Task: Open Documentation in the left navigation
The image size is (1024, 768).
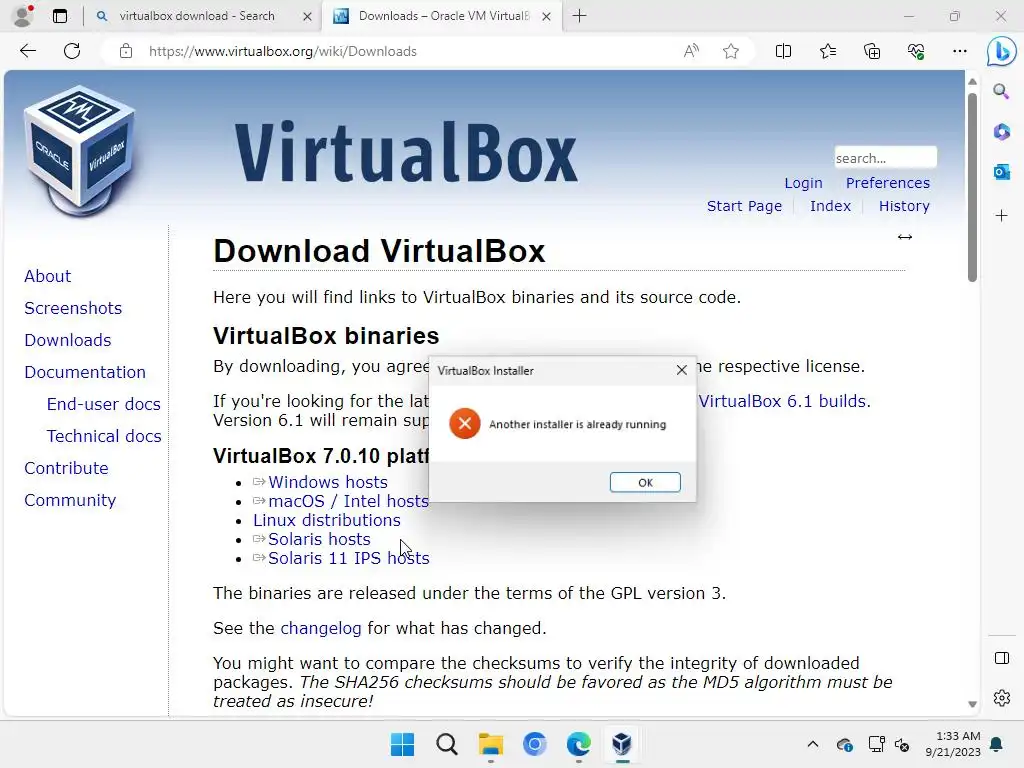Action: pos(85,372)
